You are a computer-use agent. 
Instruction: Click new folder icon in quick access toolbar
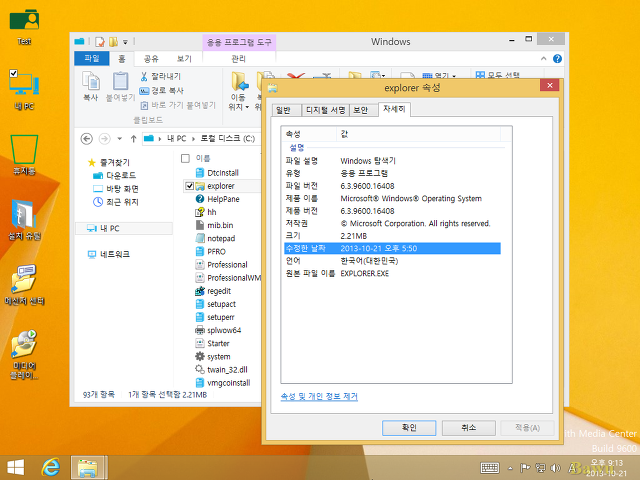113,42
